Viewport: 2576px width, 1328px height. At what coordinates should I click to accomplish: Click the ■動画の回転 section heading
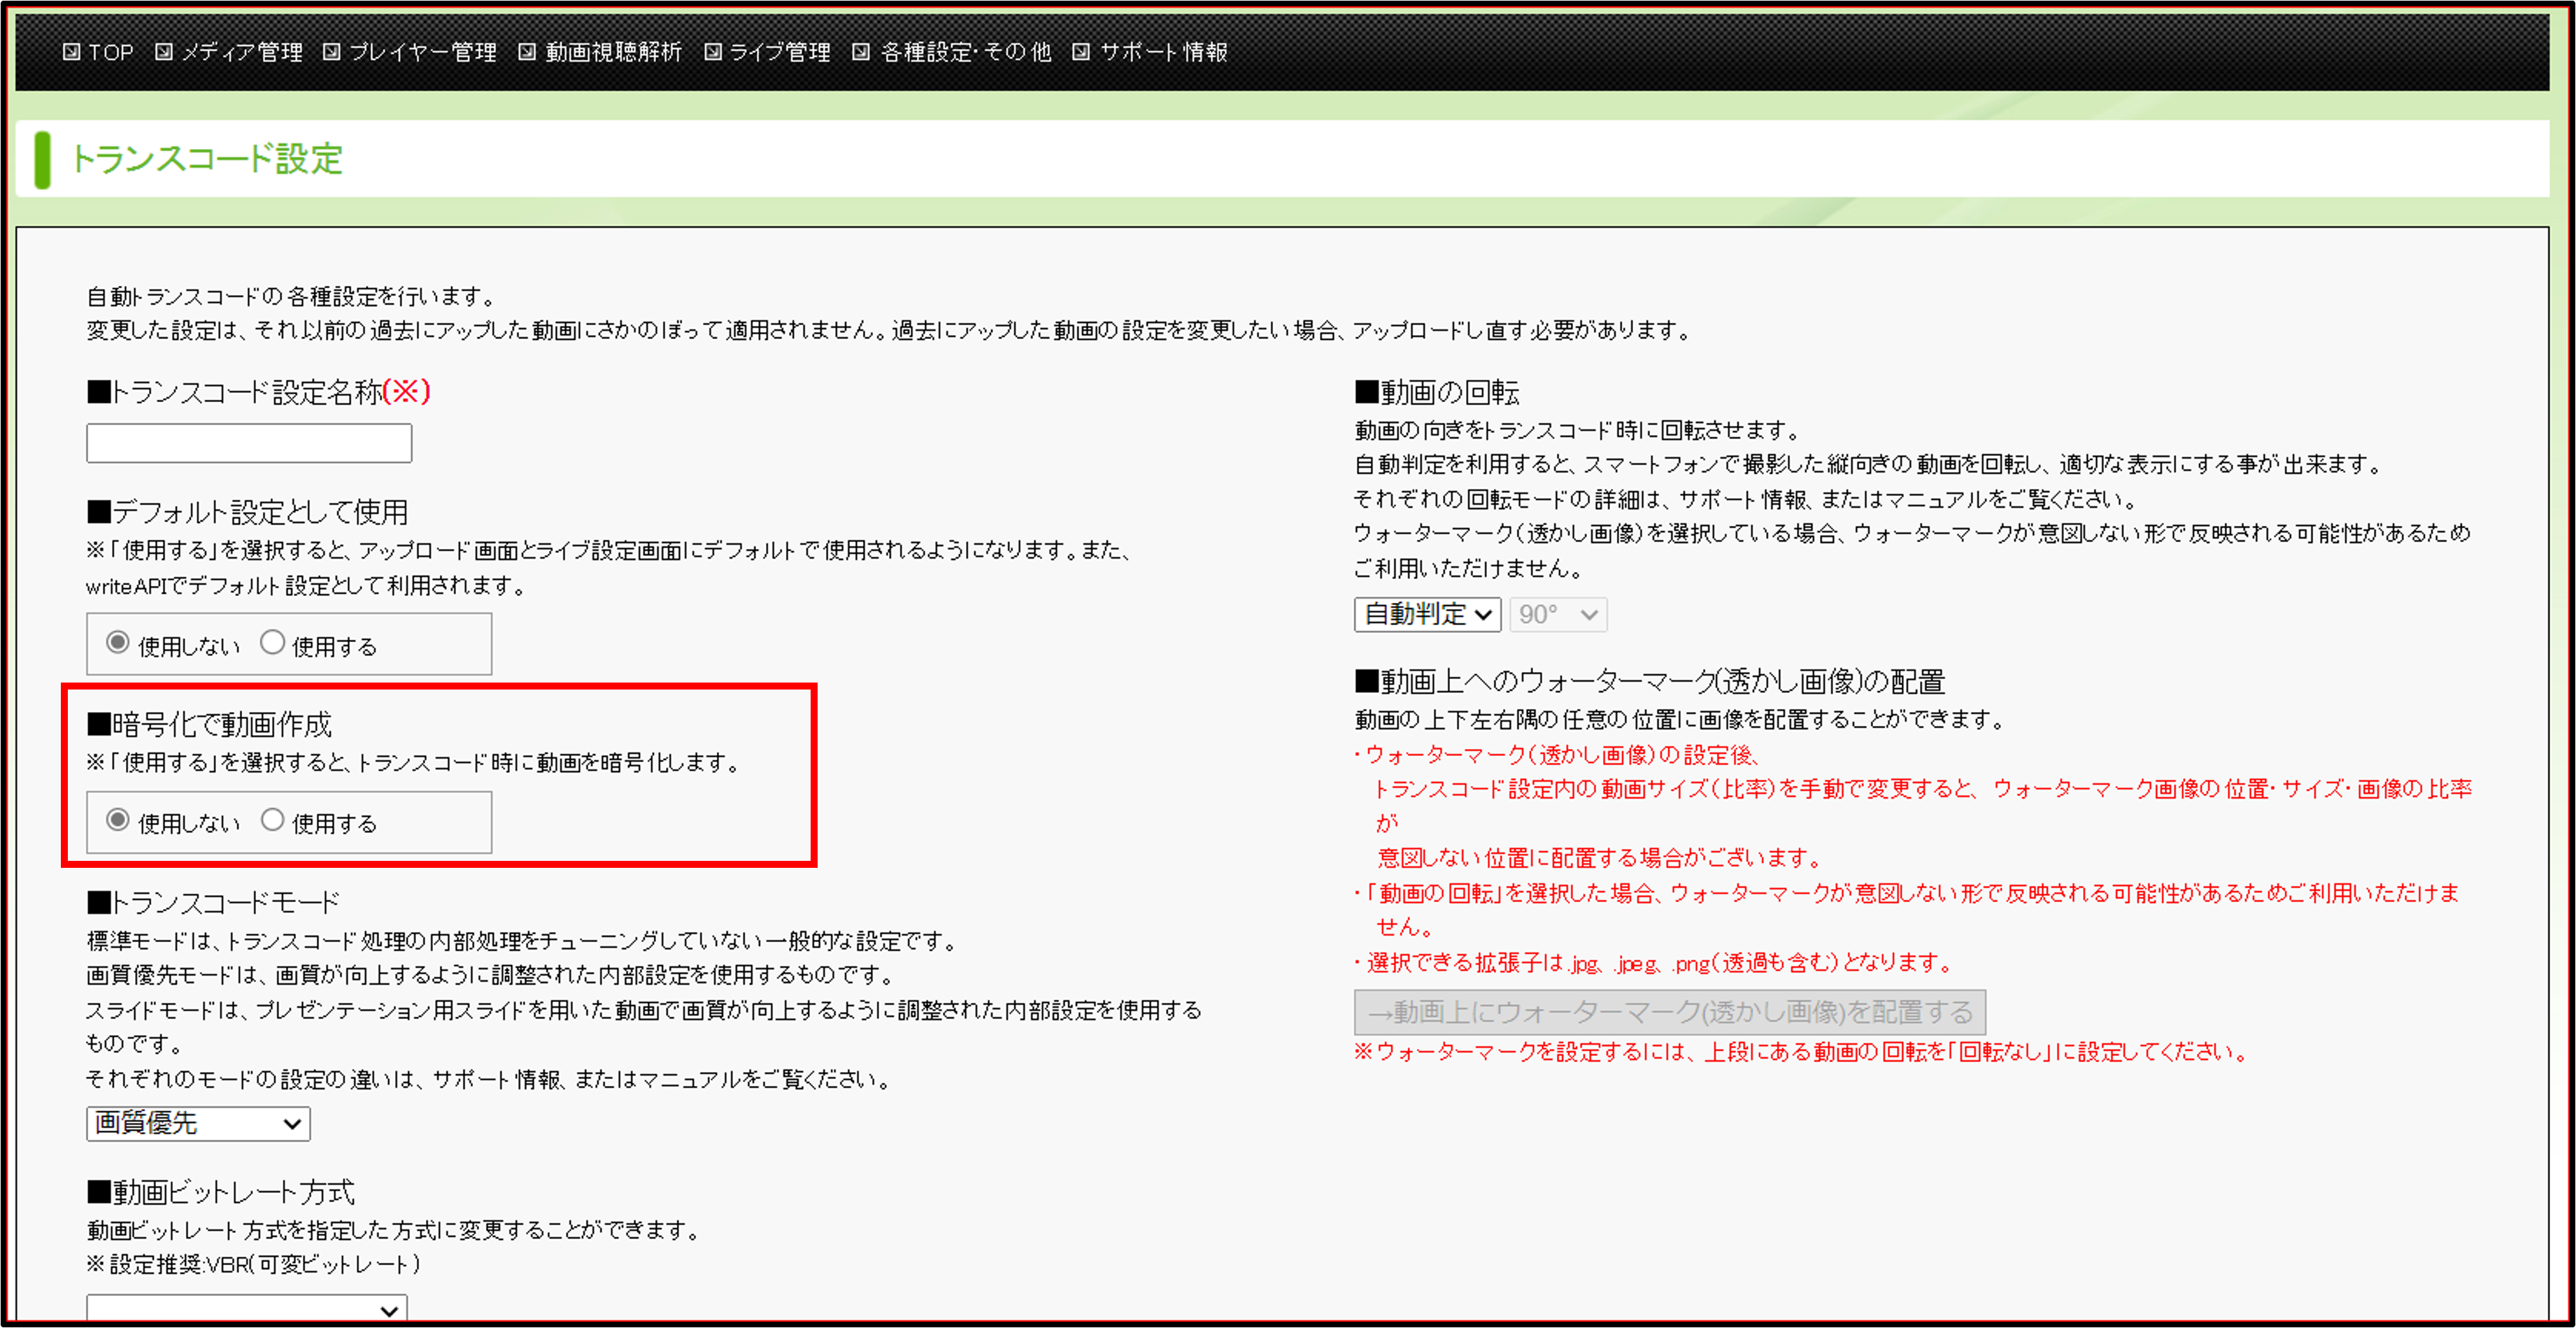point(1437,392)
